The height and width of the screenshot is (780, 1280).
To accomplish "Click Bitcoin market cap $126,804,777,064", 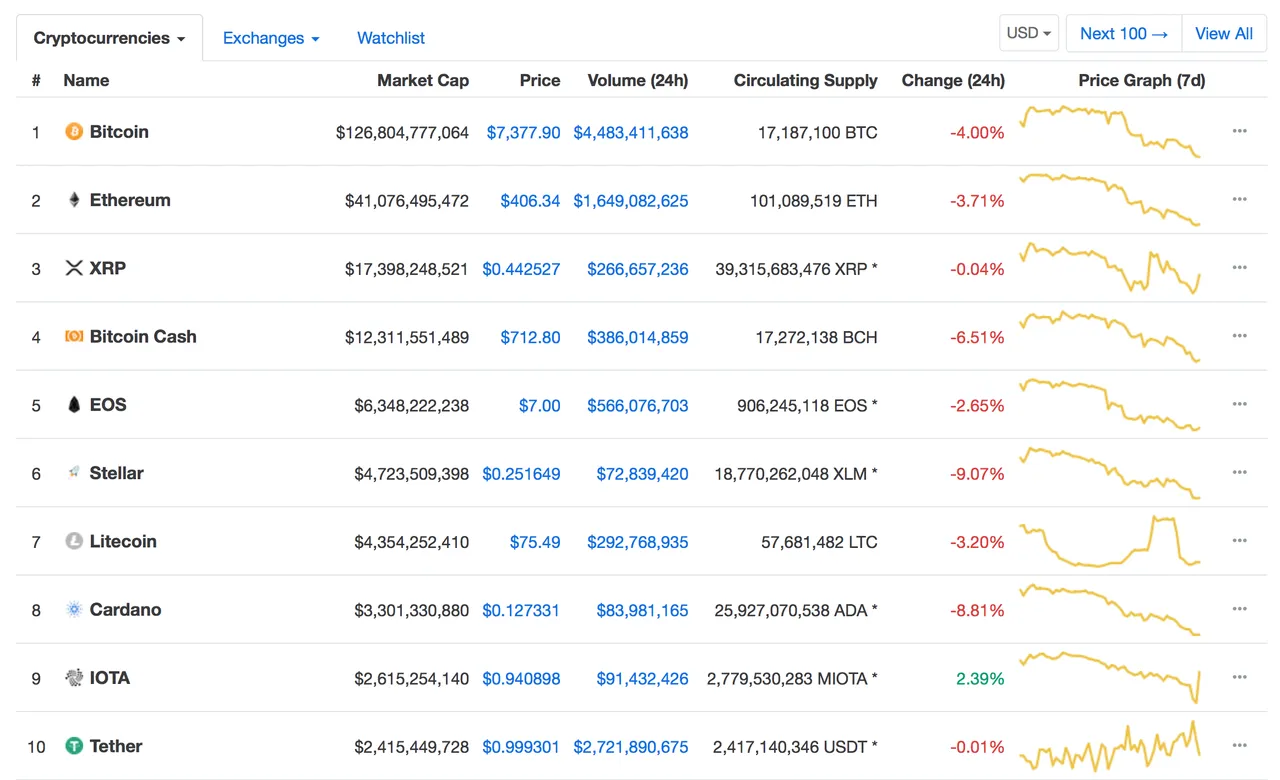I will click(402, 132).
